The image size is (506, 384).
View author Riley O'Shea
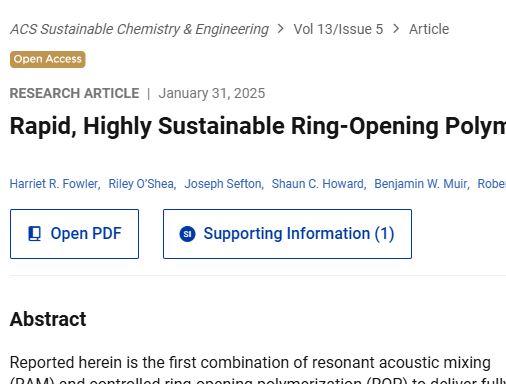(142, 184)
